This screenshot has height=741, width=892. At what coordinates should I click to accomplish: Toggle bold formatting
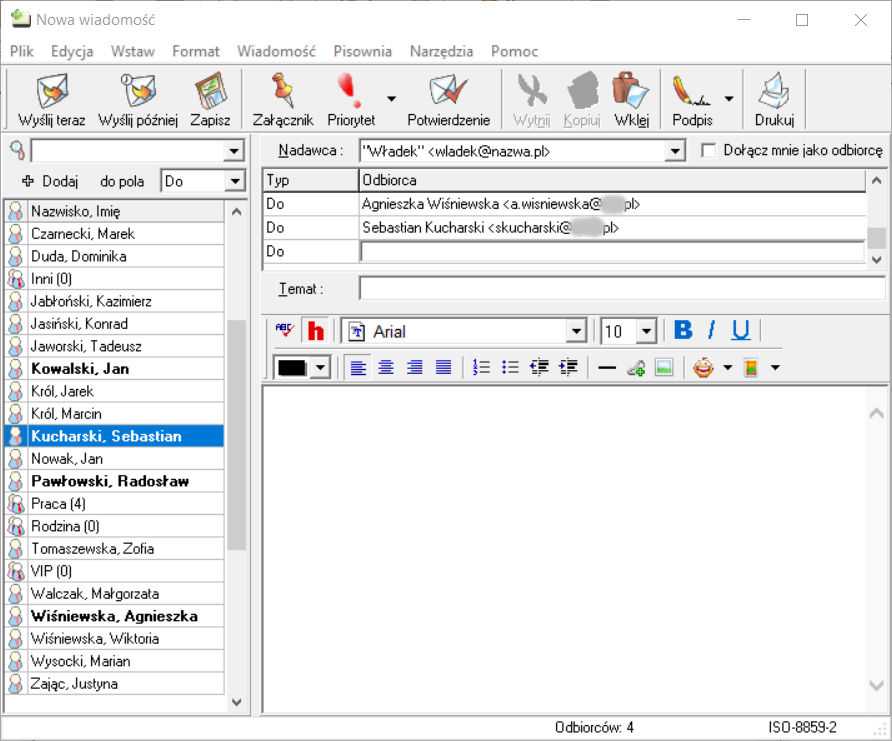pos(683,330)
